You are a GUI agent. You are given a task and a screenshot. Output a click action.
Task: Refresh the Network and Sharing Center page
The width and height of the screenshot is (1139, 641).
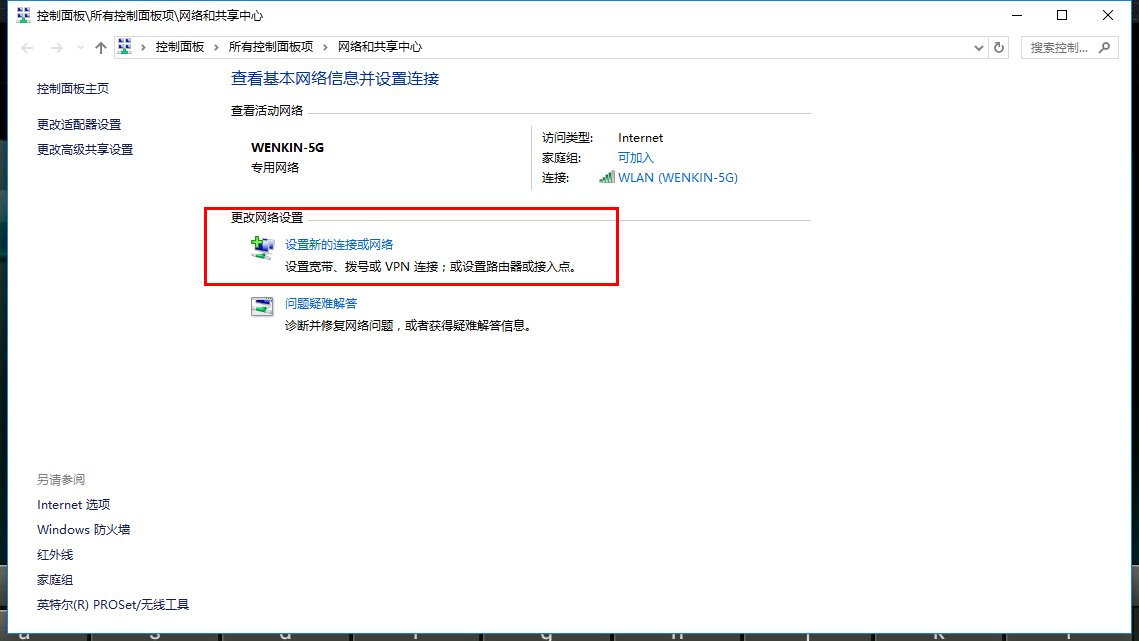[x=999, y=47]
